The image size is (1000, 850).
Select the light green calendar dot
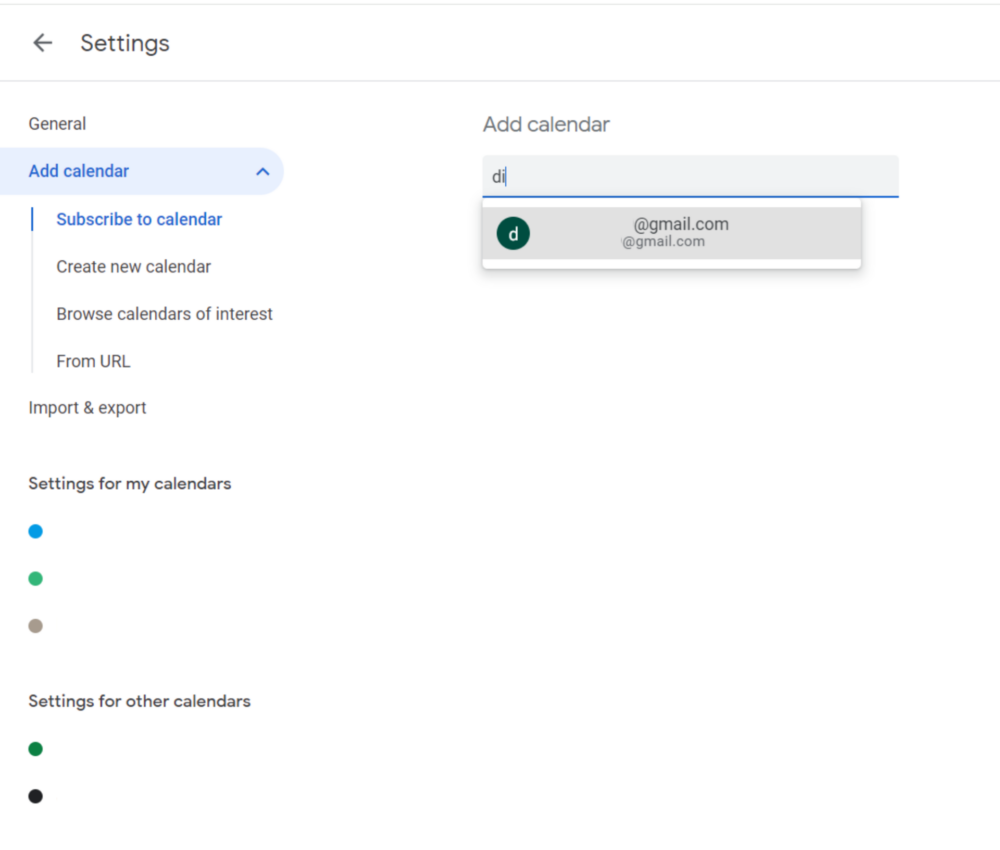point(36,578)
